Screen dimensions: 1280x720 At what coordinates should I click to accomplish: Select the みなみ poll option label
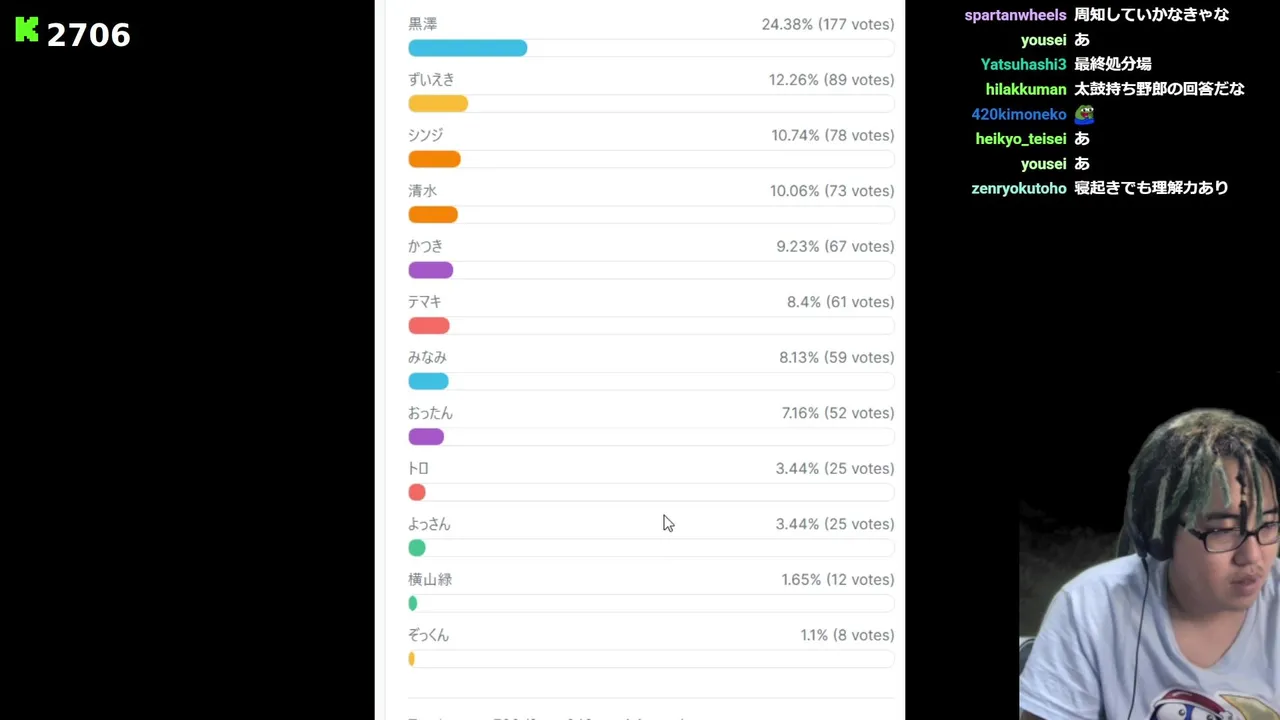point(427,357)
